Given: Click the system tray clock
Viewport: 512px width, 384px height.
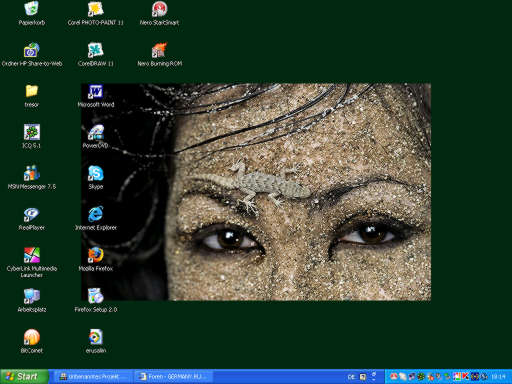Looking at the screenshot, I should point(498,377).
